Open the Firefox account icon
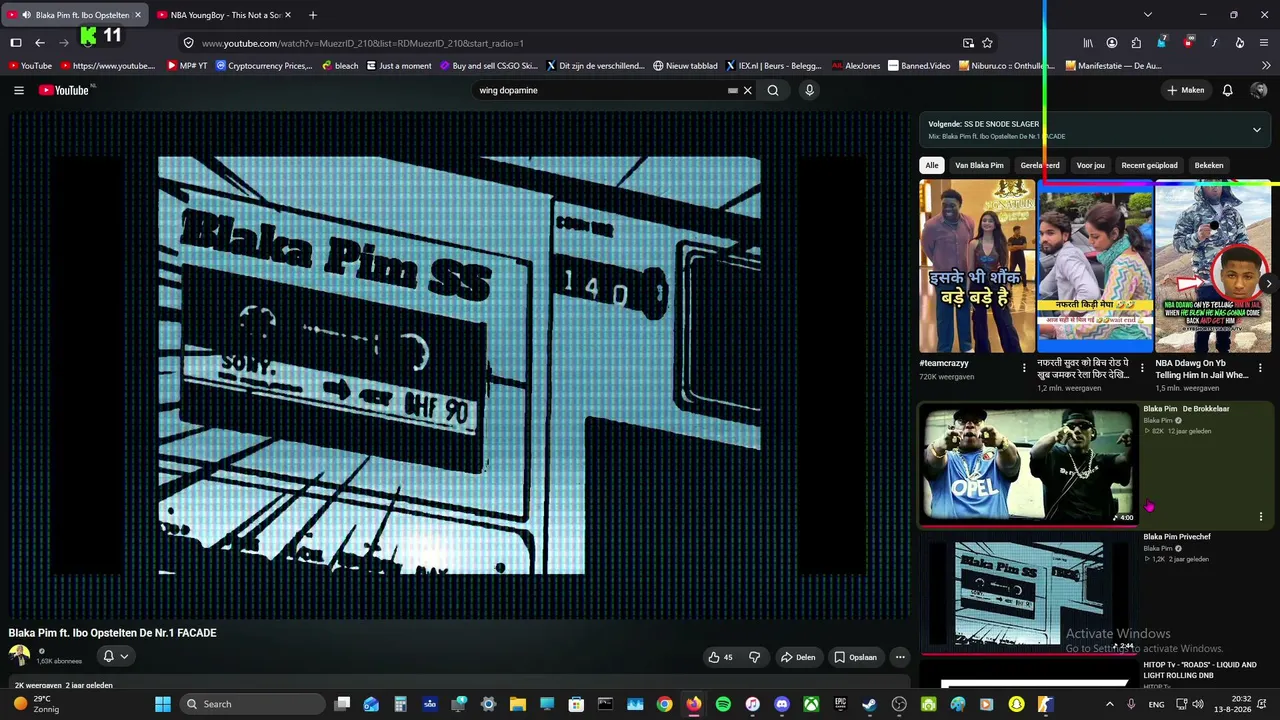This screenshot has width=1280, height=720. point(1112,43)
